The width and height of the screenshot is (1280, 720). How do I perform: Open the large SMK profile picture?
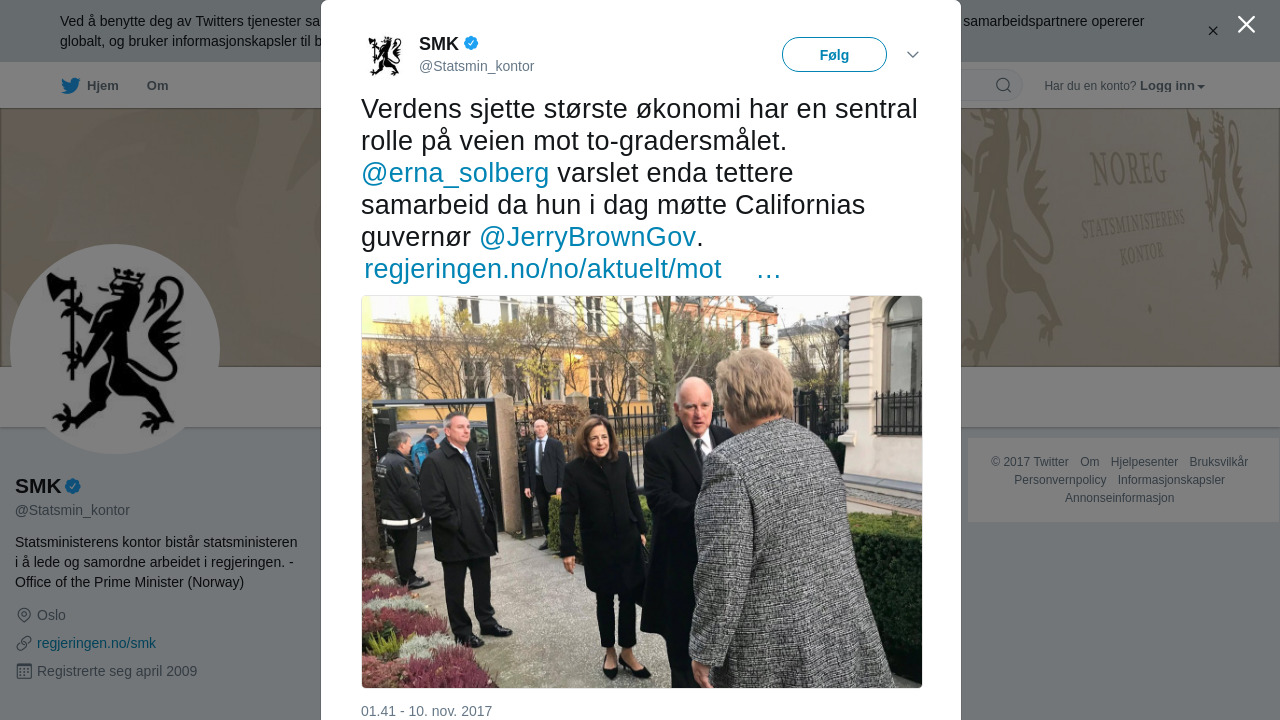coord(115,349)
